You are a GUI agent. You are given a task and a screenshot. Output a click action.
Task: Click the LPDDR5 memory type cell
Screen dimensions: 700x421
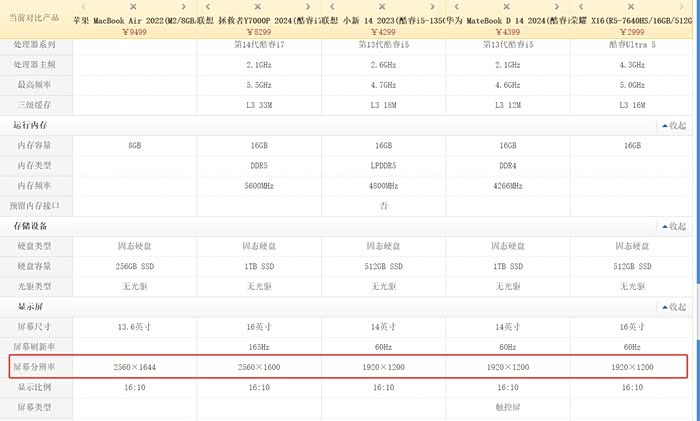click(383, 166)
